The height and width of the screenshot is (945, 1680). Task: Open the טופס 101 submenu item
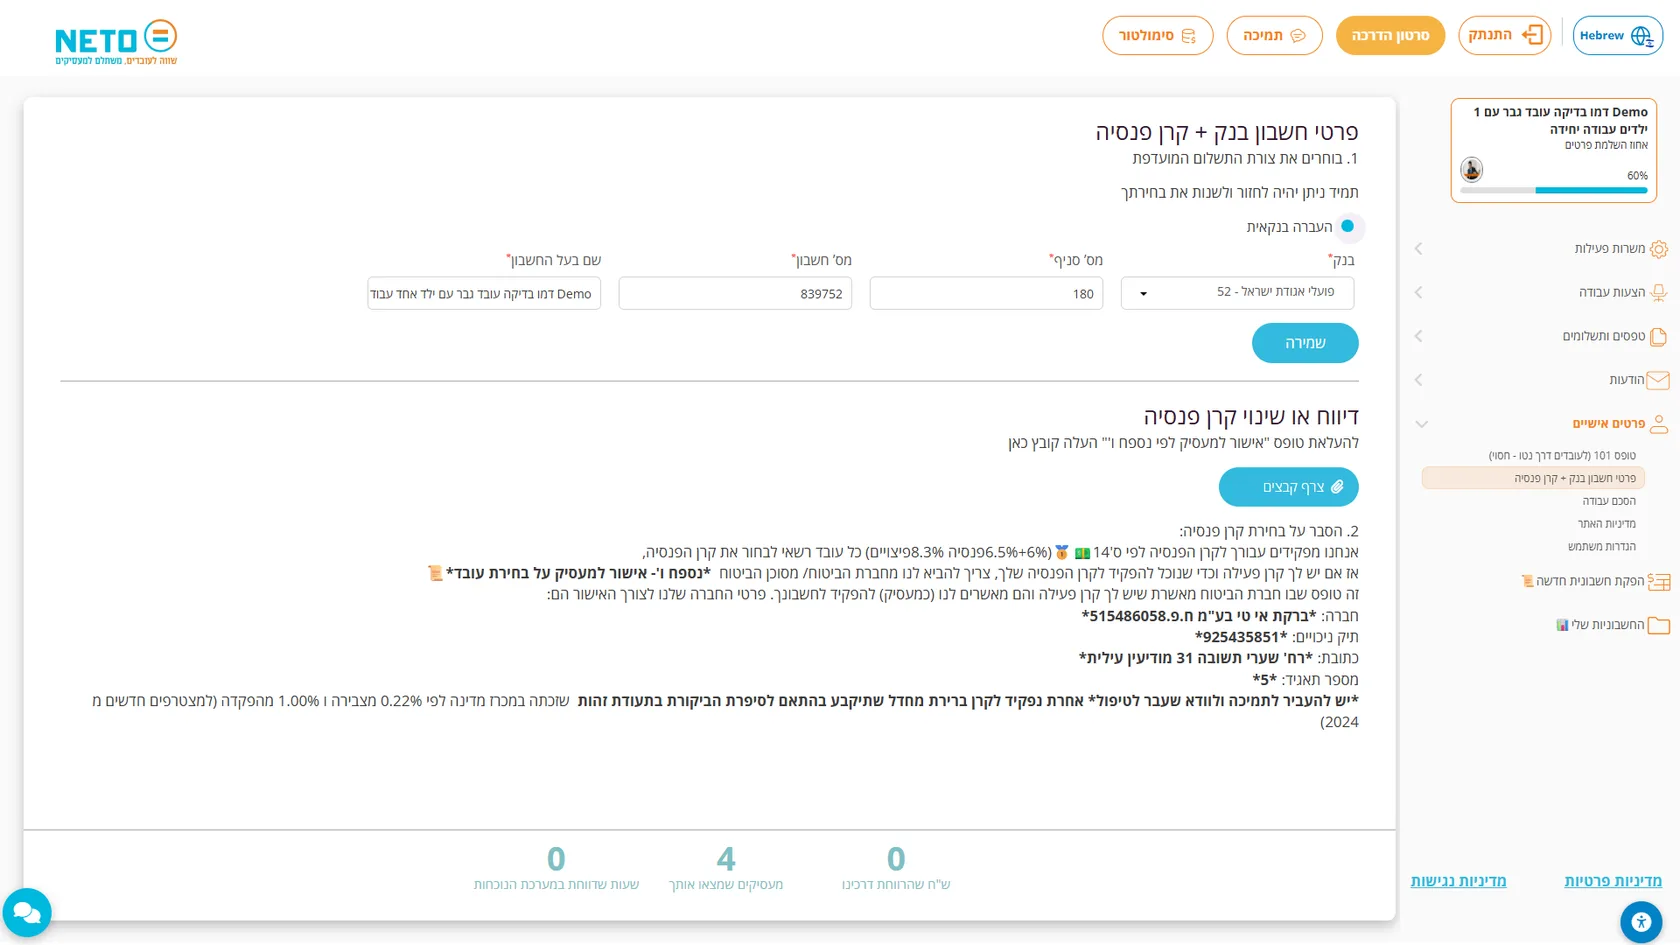tap(1562, 456)
